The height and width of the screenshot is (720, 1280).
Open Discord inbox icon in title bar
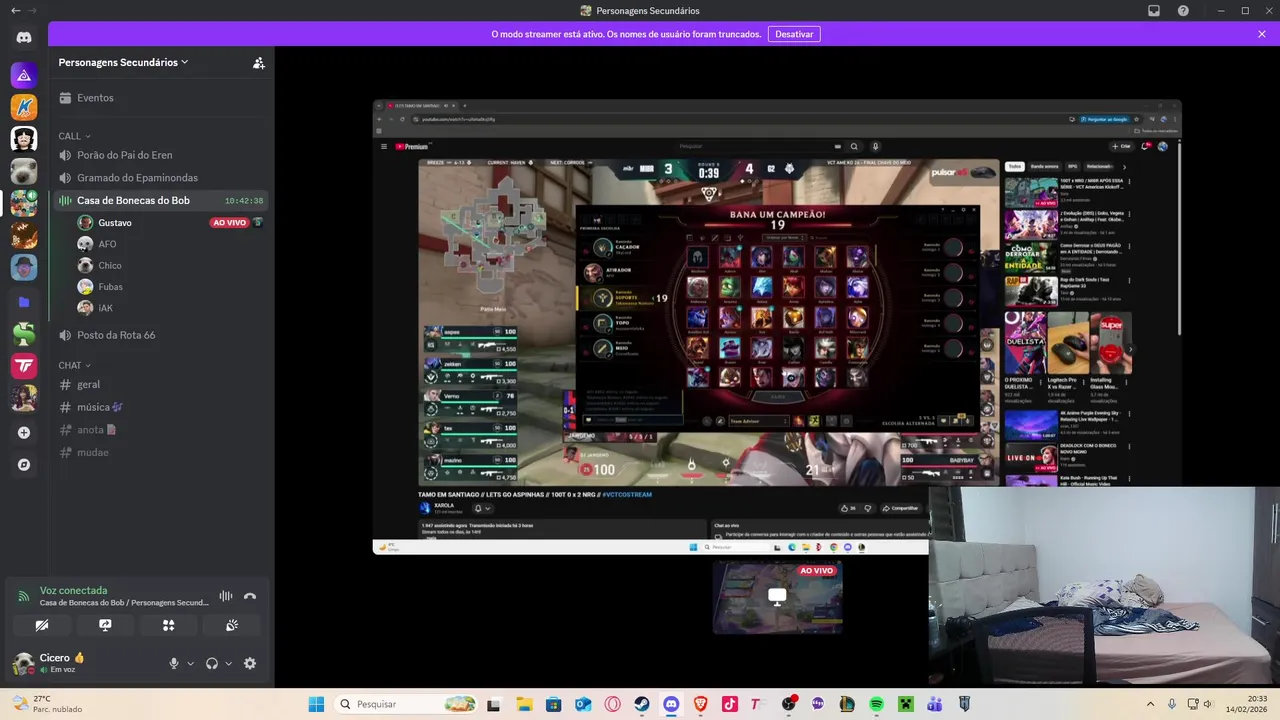coord(1154,10)
